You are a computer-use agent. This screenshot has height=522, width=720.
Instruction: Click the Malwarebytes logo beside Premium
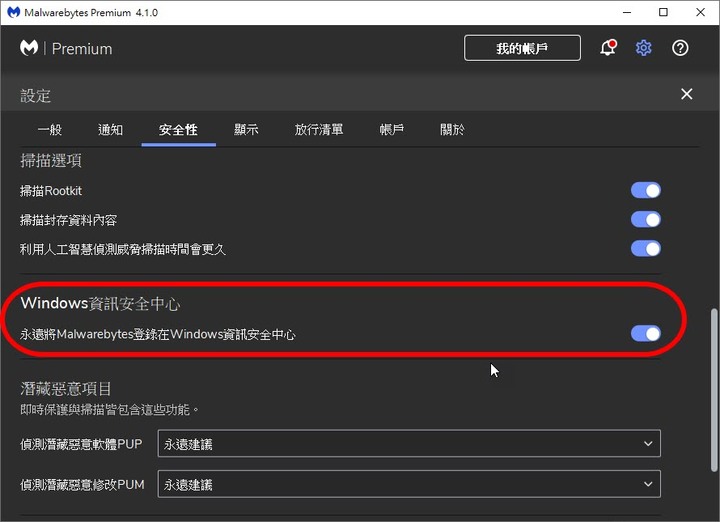(29, 48)
